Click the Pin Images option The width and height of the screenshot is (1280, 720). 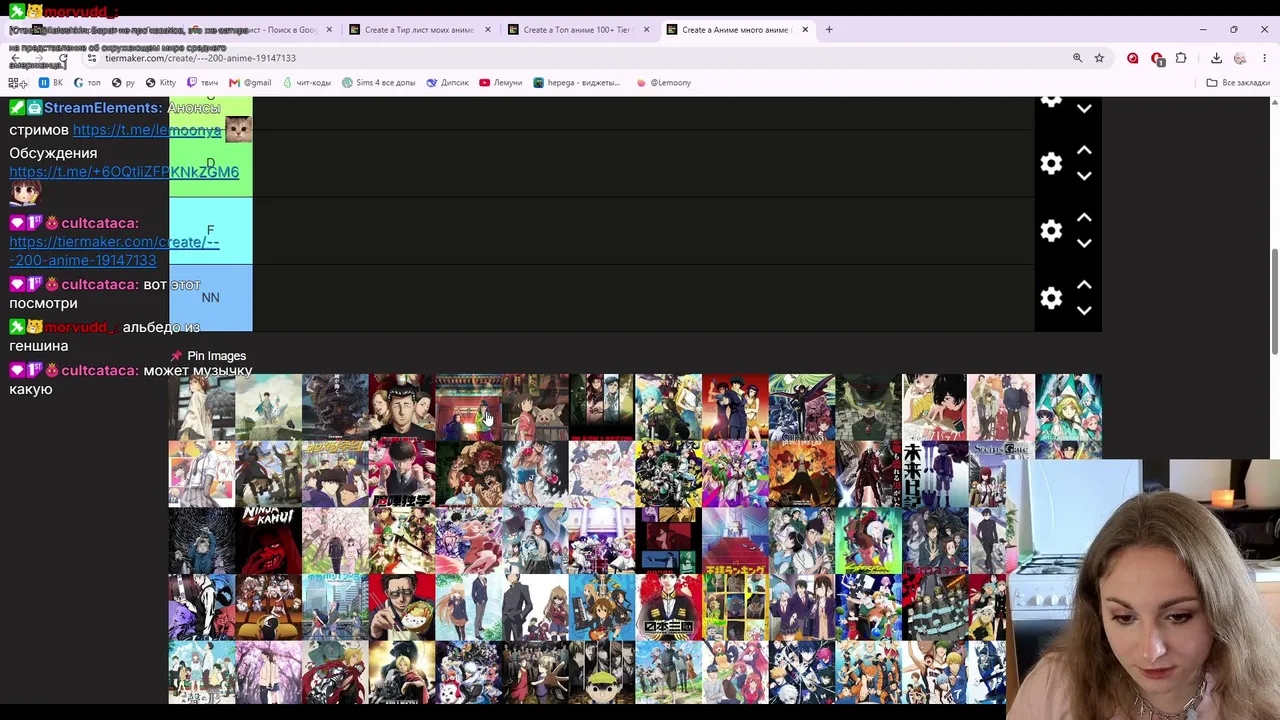point(208,356)
